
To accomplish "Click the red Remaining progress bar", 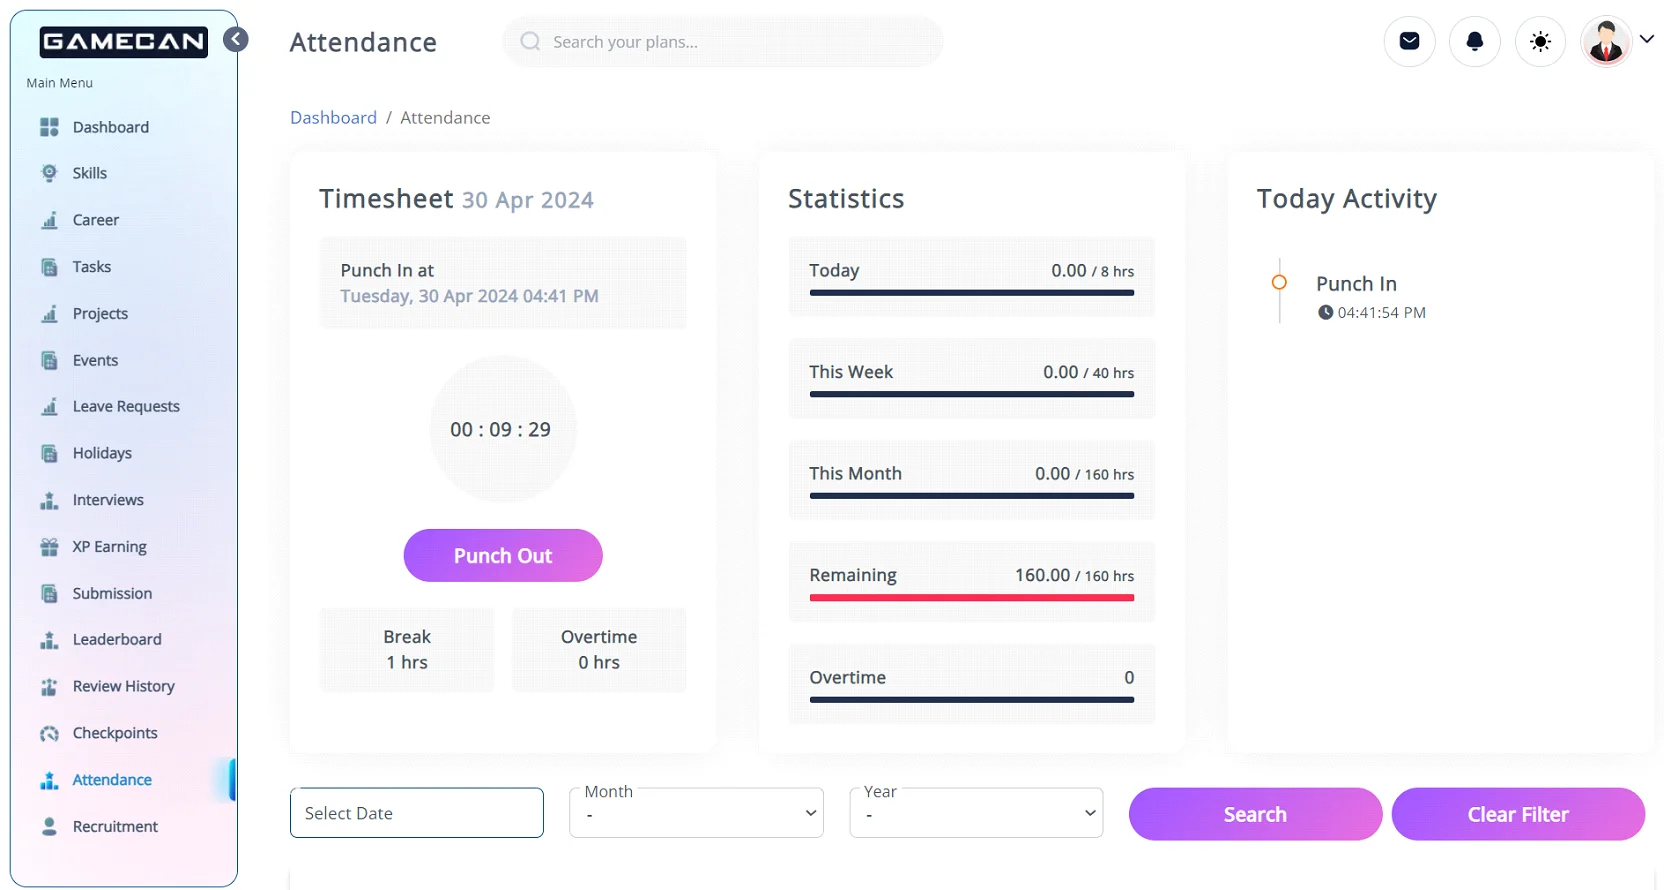I will (x=972, y=598).
